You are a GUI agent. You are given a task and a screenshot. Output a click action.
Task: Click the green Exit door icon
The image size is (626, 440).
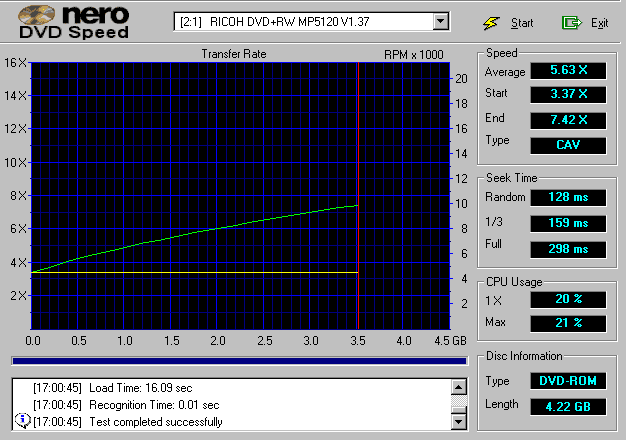(571, 23)
